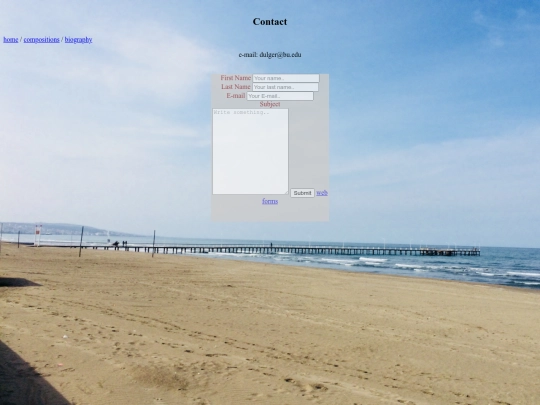This screenshot has width=540, height=405.
Task: Focus the First Name input field
Action: pos(286,78)
